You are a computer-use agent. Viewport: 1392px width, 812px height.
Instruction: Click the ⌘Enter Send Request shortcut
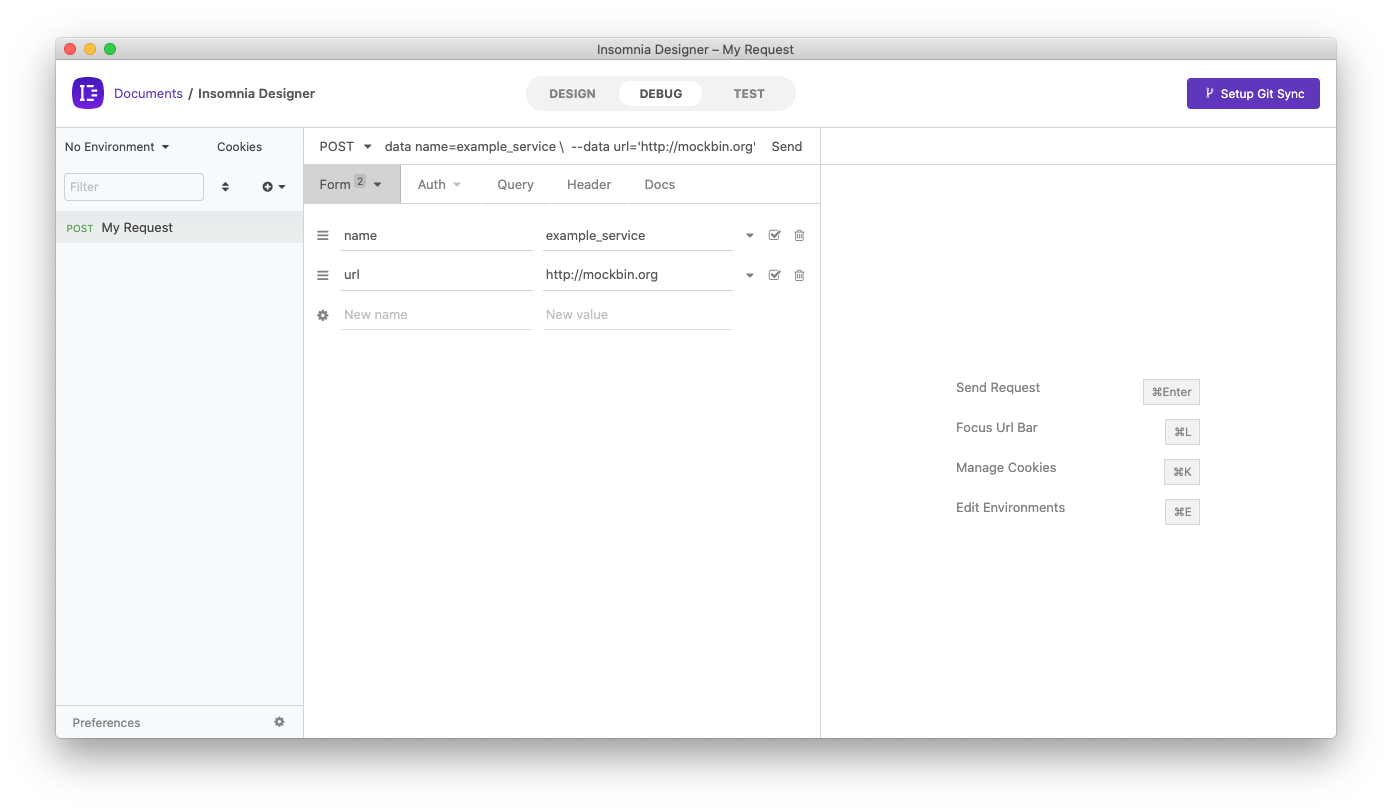click(1171, 392)
